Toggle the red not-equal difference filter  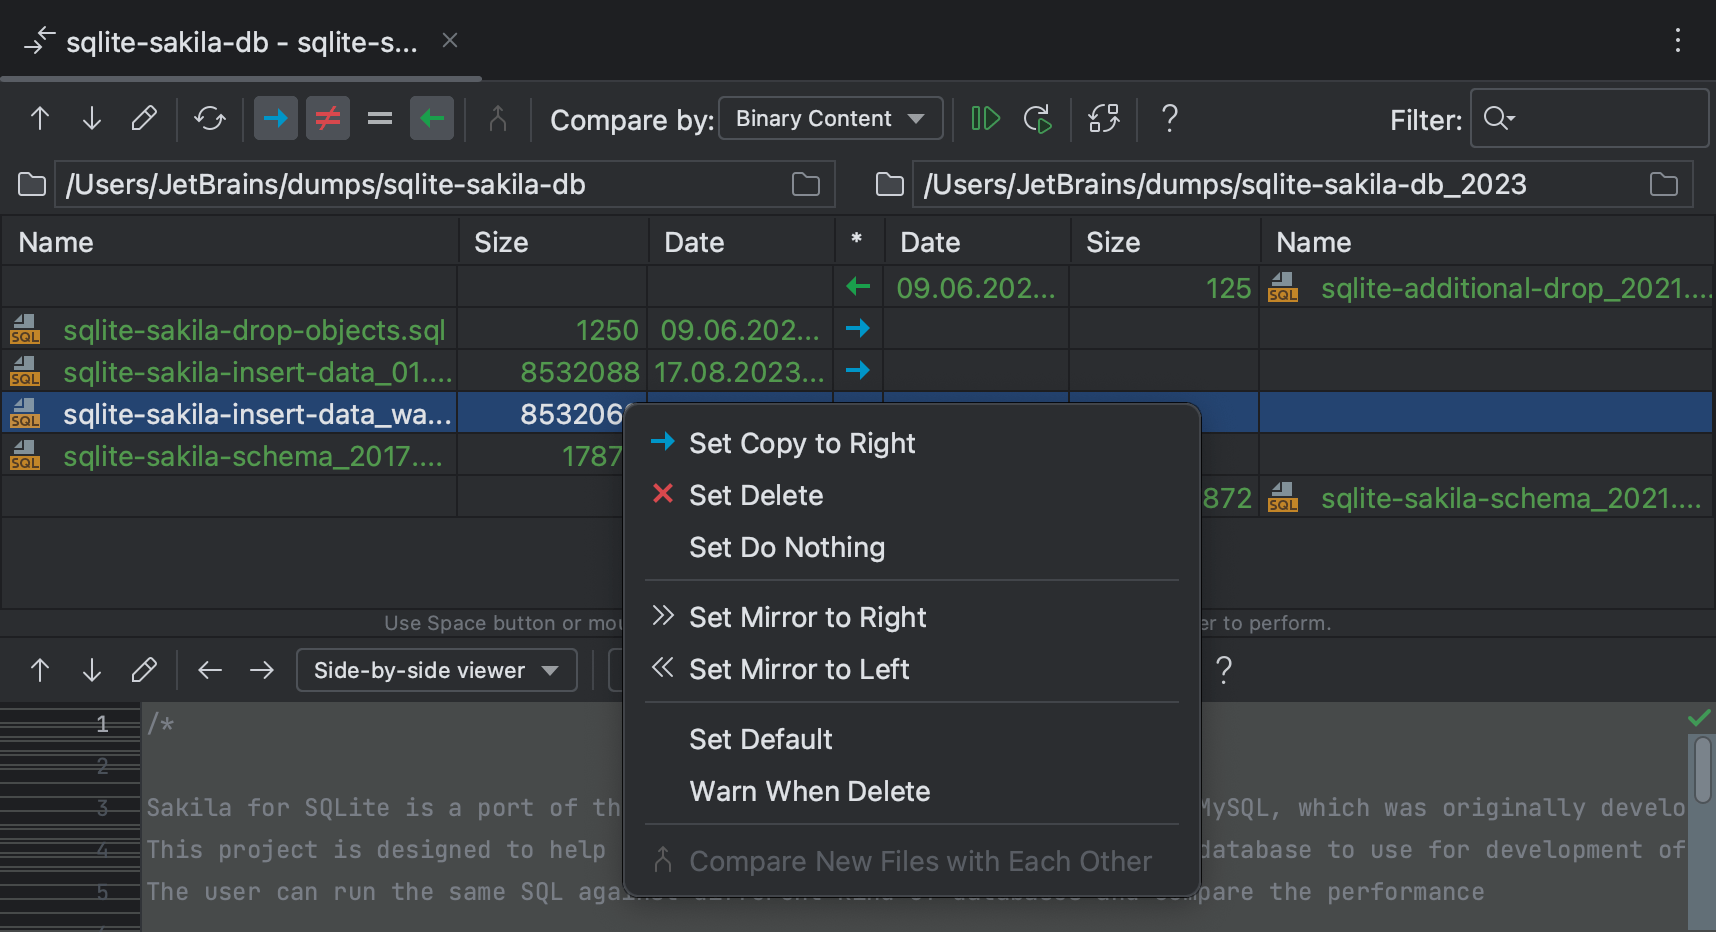[x=327, y=118]
